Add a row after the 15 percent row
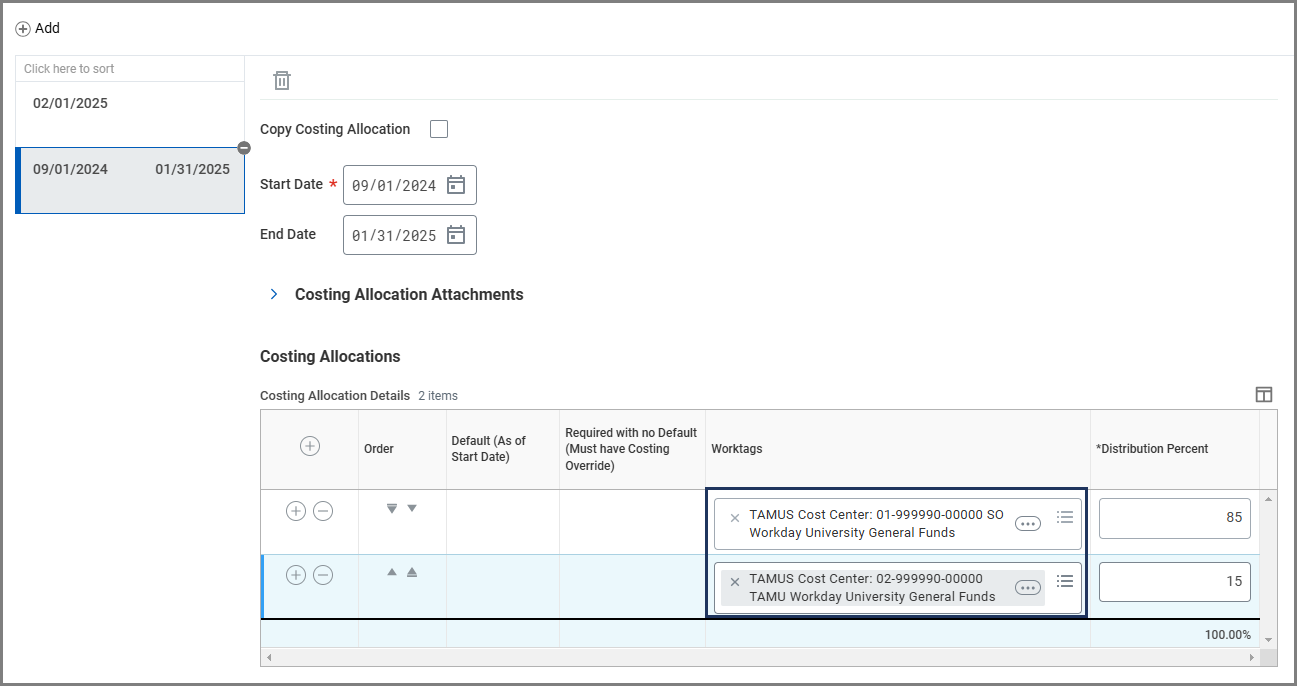The width and height of the screenshot is (1297, 686). coord(296,575)
